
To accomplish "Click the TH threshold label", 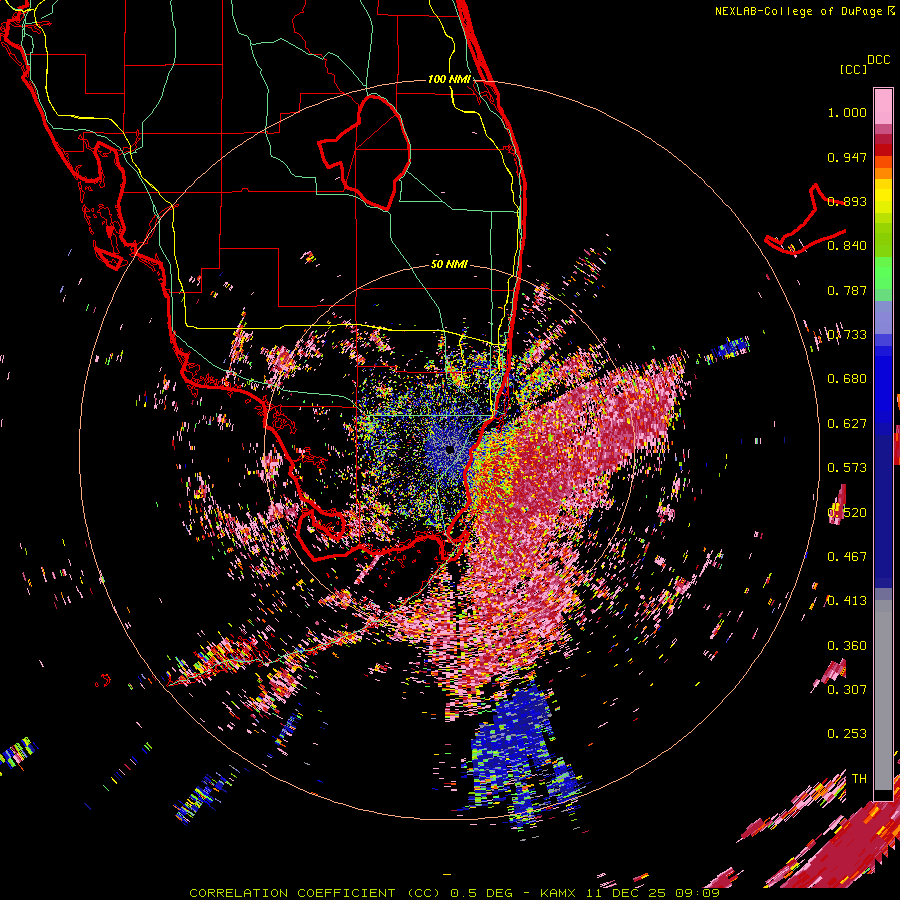I will tap(859, 779).
